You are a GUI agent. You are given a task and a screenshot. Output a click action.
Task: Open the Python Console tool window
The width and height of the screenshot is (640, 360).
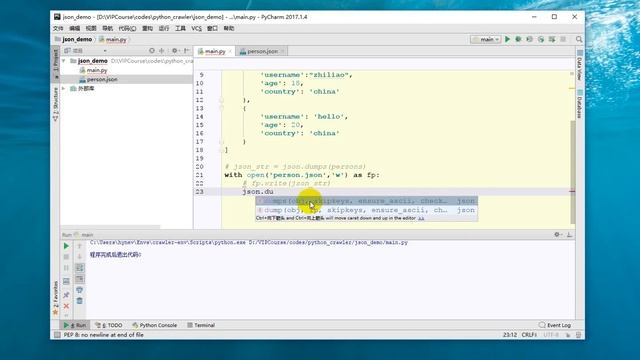(x=155, y=325)
